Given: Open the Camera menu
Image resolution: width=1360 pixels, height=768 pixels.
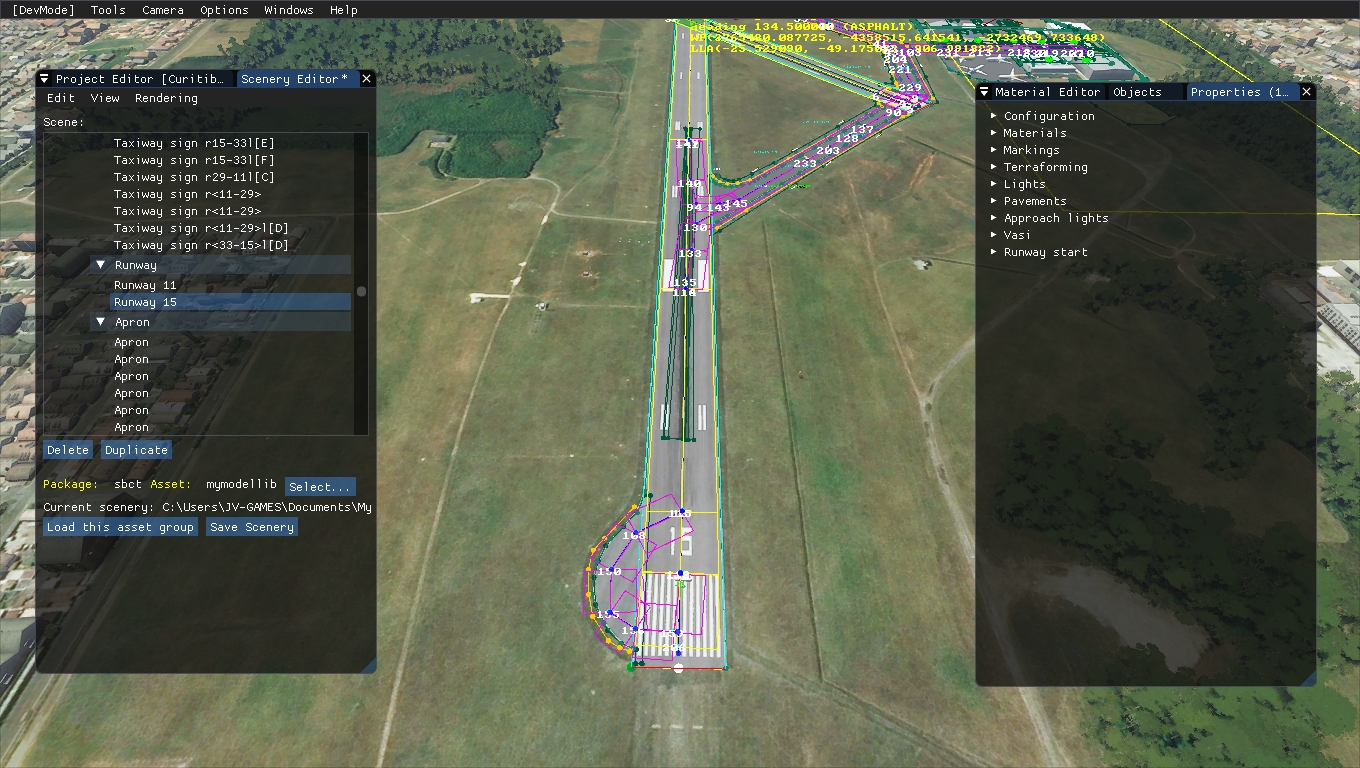Looking at the screenshot, I should [x=162, y=10].
